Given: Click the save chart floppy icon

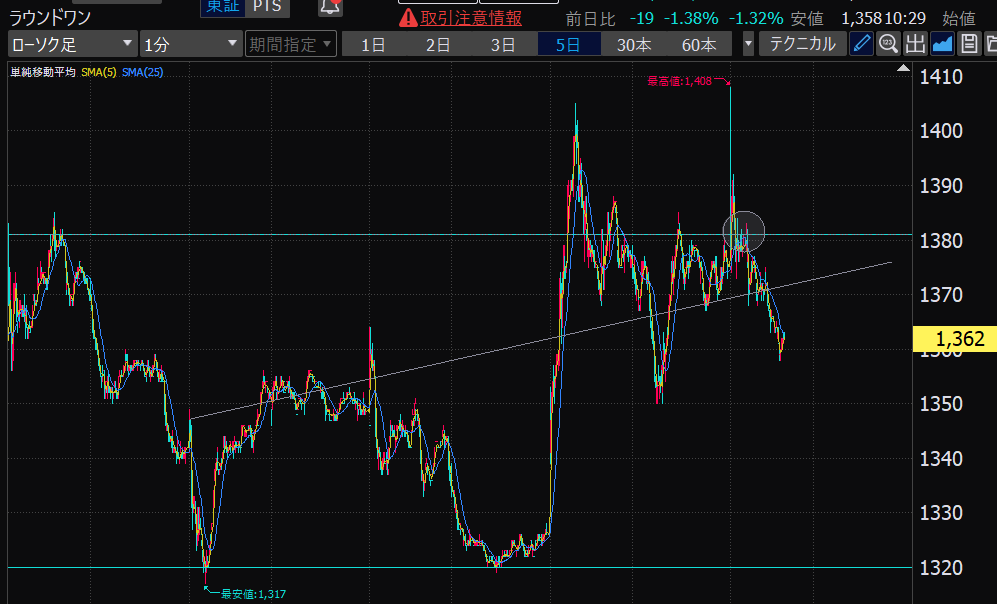Looking at the screenshot, I should tap(968, 44).
